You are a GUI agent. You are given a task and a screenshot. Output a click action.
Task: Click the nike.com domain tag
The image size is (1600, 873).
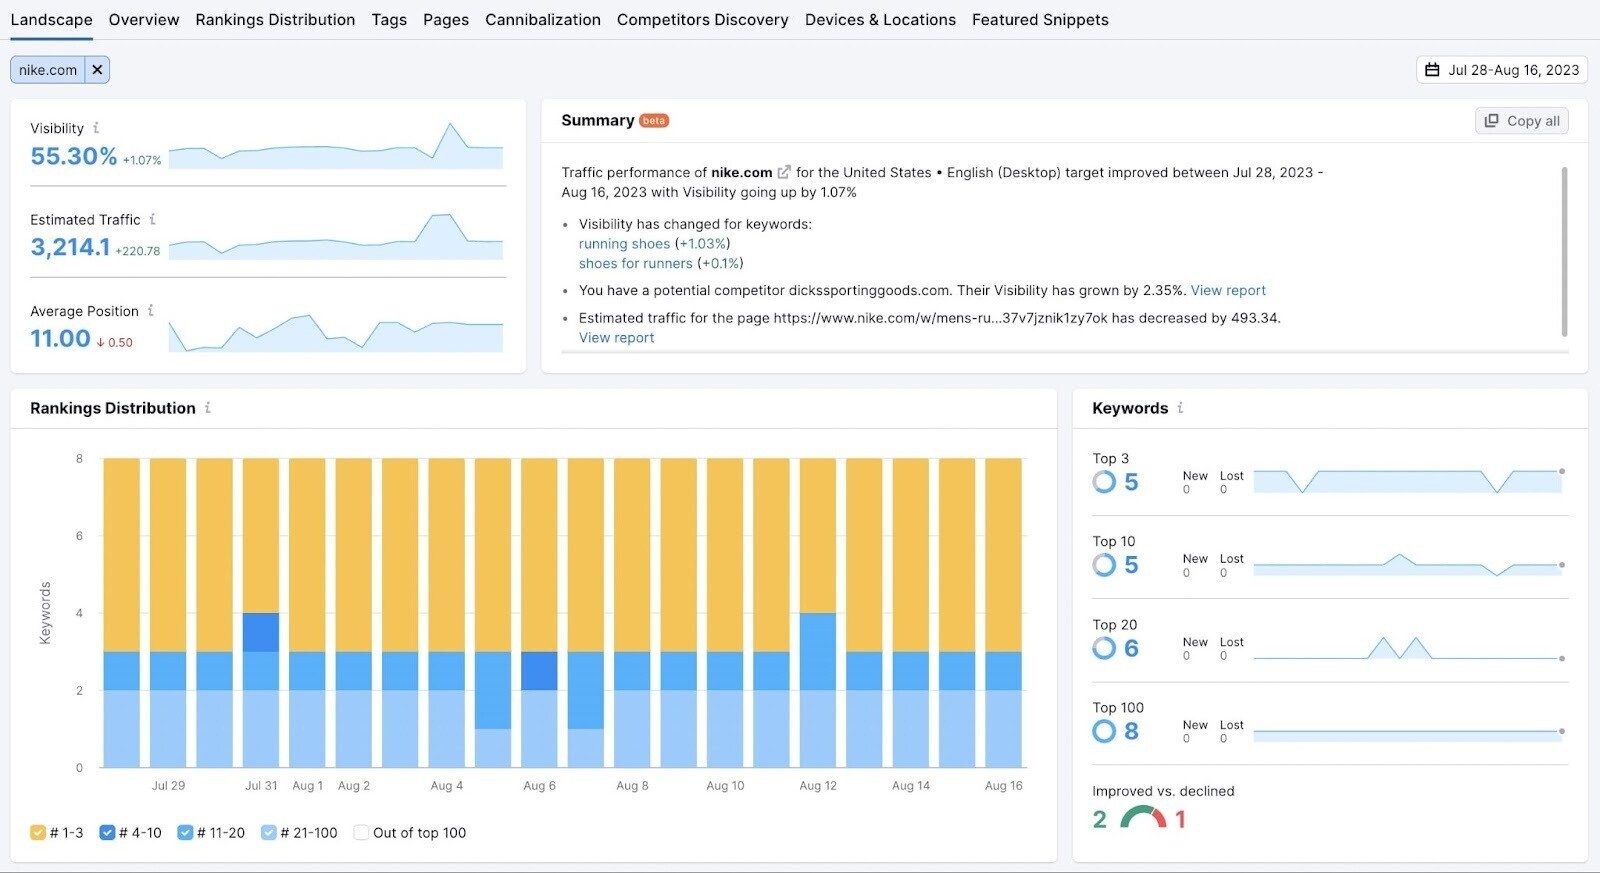[x=48, y=70]
